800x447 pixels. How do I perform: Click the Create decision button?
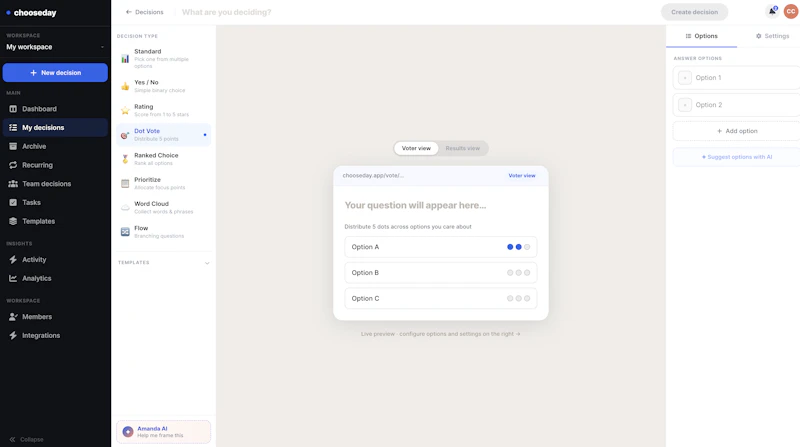pyautogui.click(x=694, y=12)
